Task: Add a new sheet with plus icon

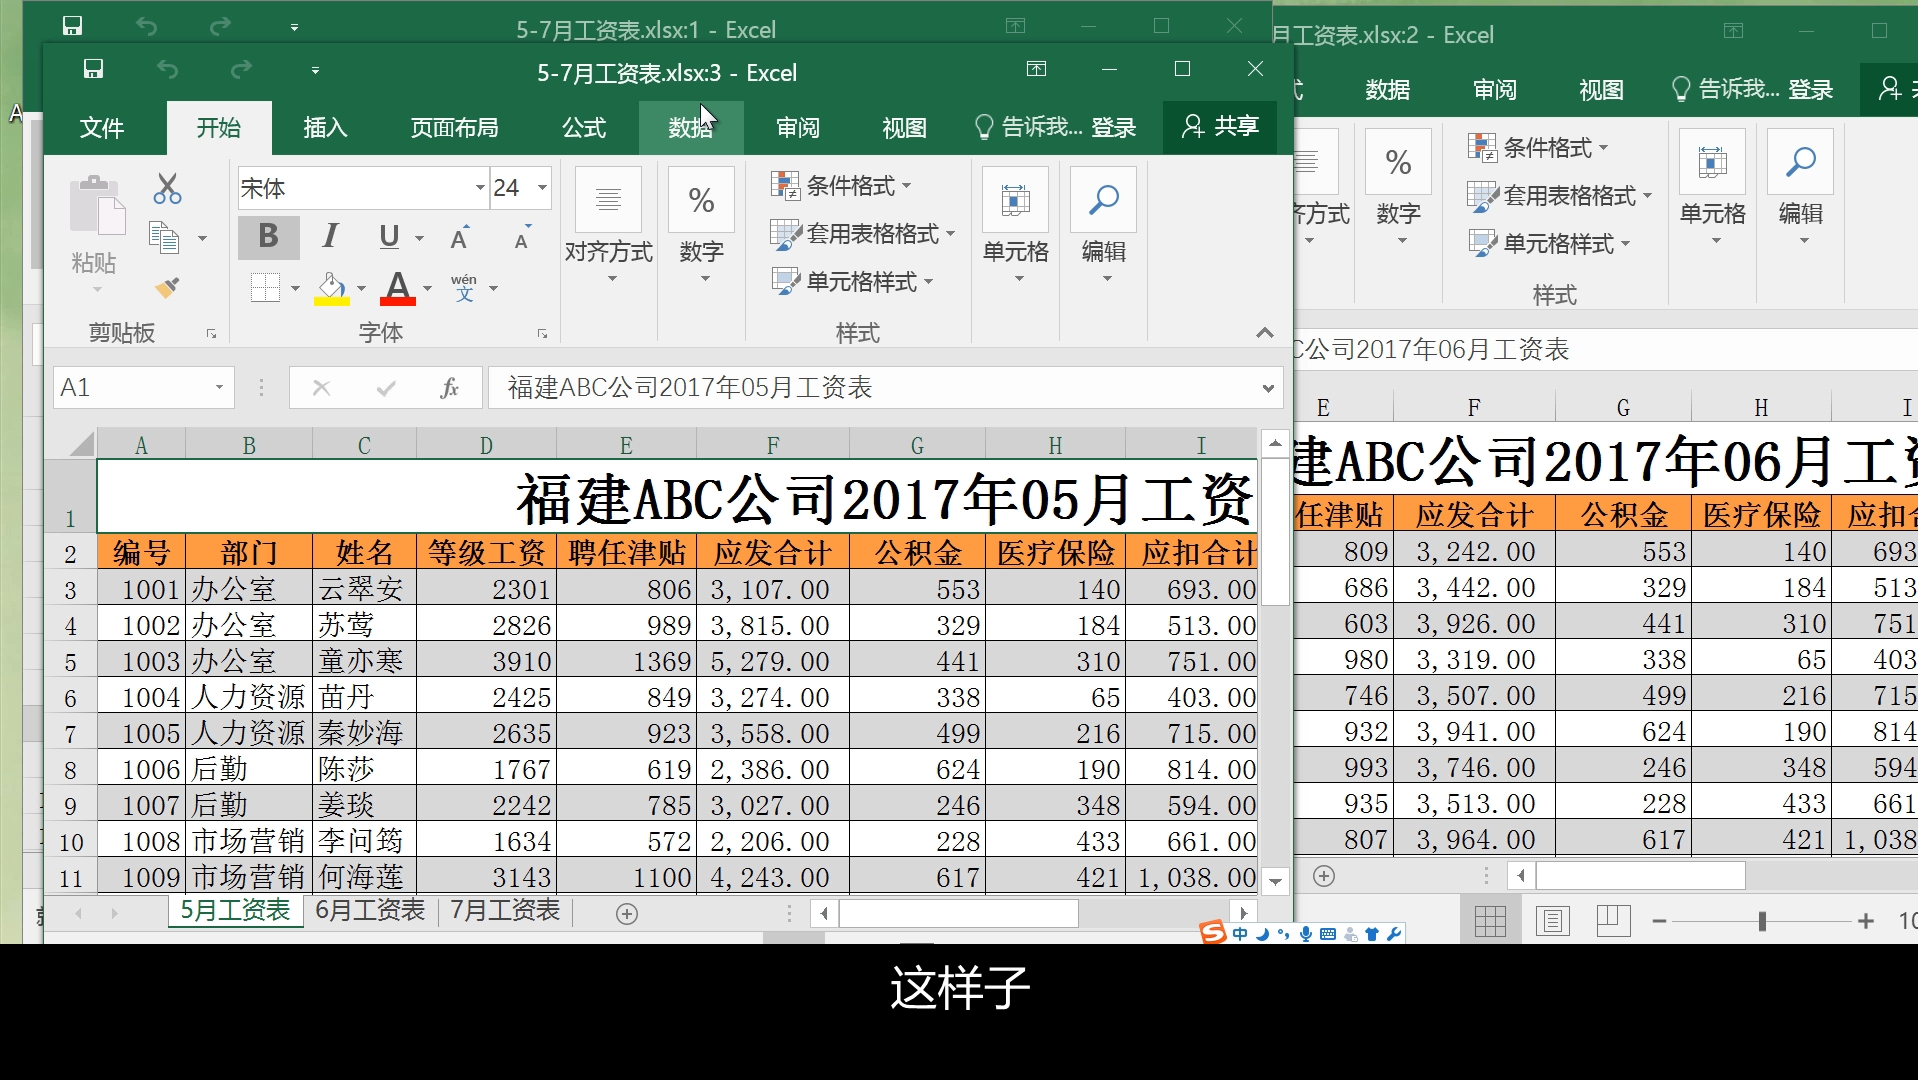Action: coord(627,914)
